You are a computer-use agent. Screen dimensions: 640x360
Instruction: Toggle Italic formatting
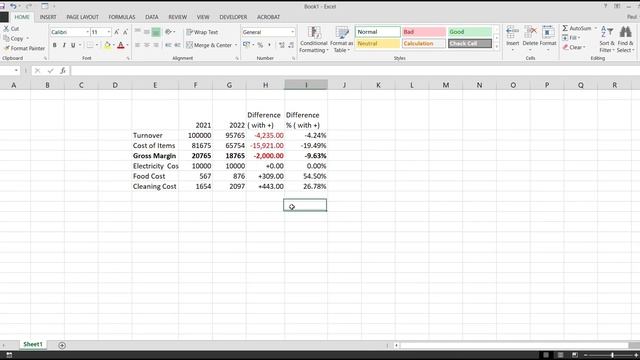64,45
